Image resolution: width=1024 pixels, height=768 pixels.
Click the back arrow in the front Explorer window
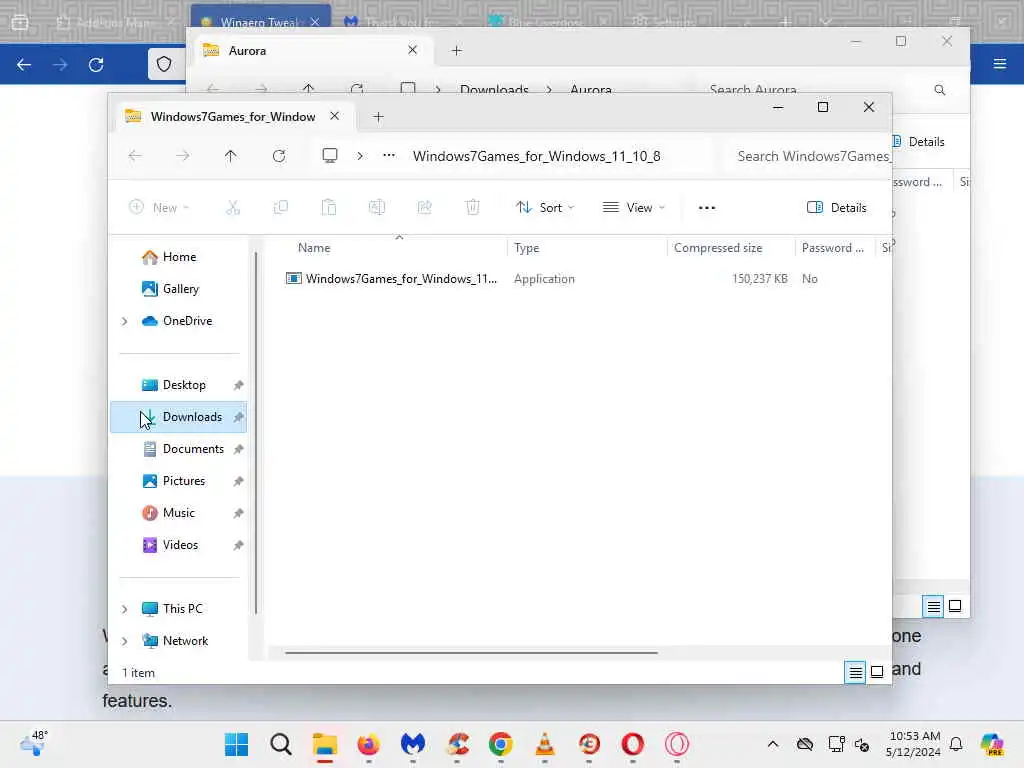pos(135,156)
